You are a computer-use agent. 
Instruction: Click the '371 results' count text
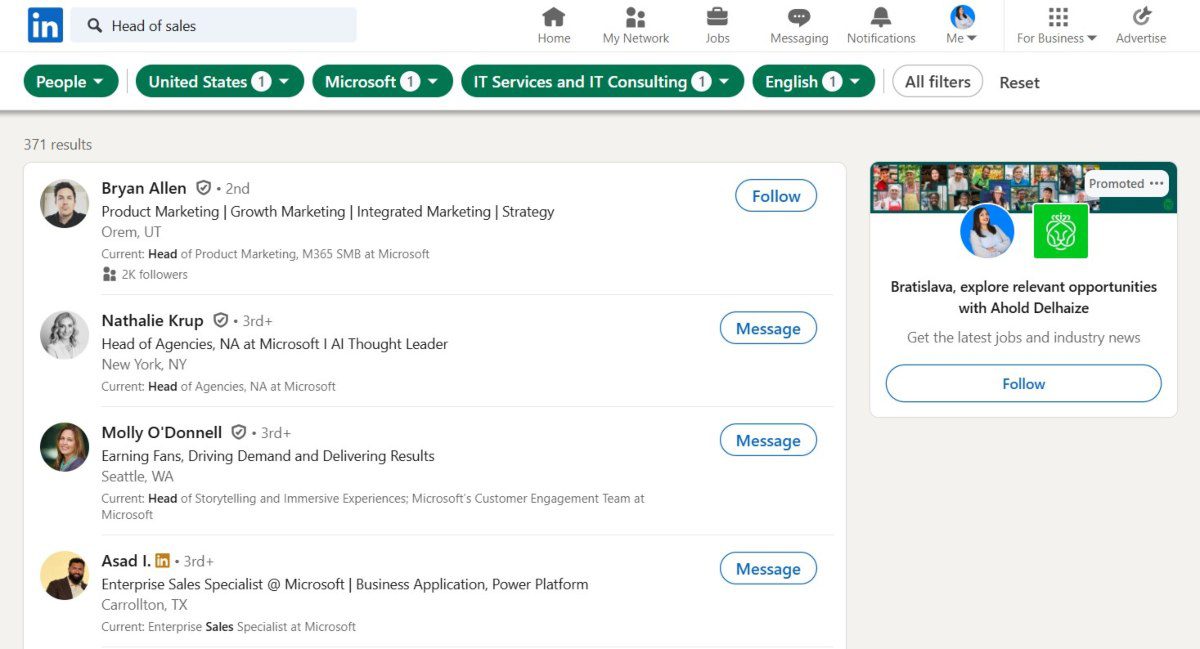58,145
